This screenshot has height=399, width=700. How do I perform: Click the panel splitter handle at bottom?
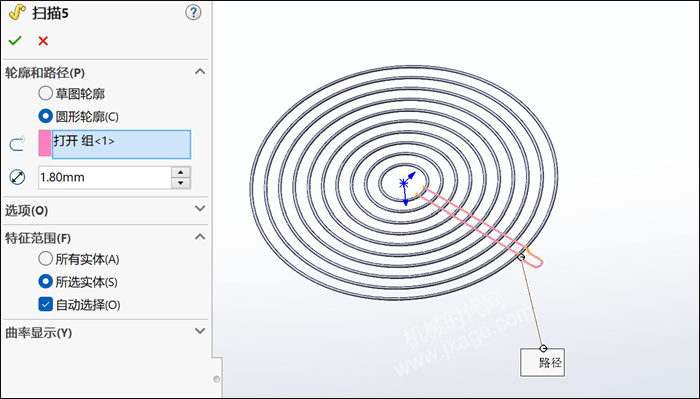pos(217,379)
